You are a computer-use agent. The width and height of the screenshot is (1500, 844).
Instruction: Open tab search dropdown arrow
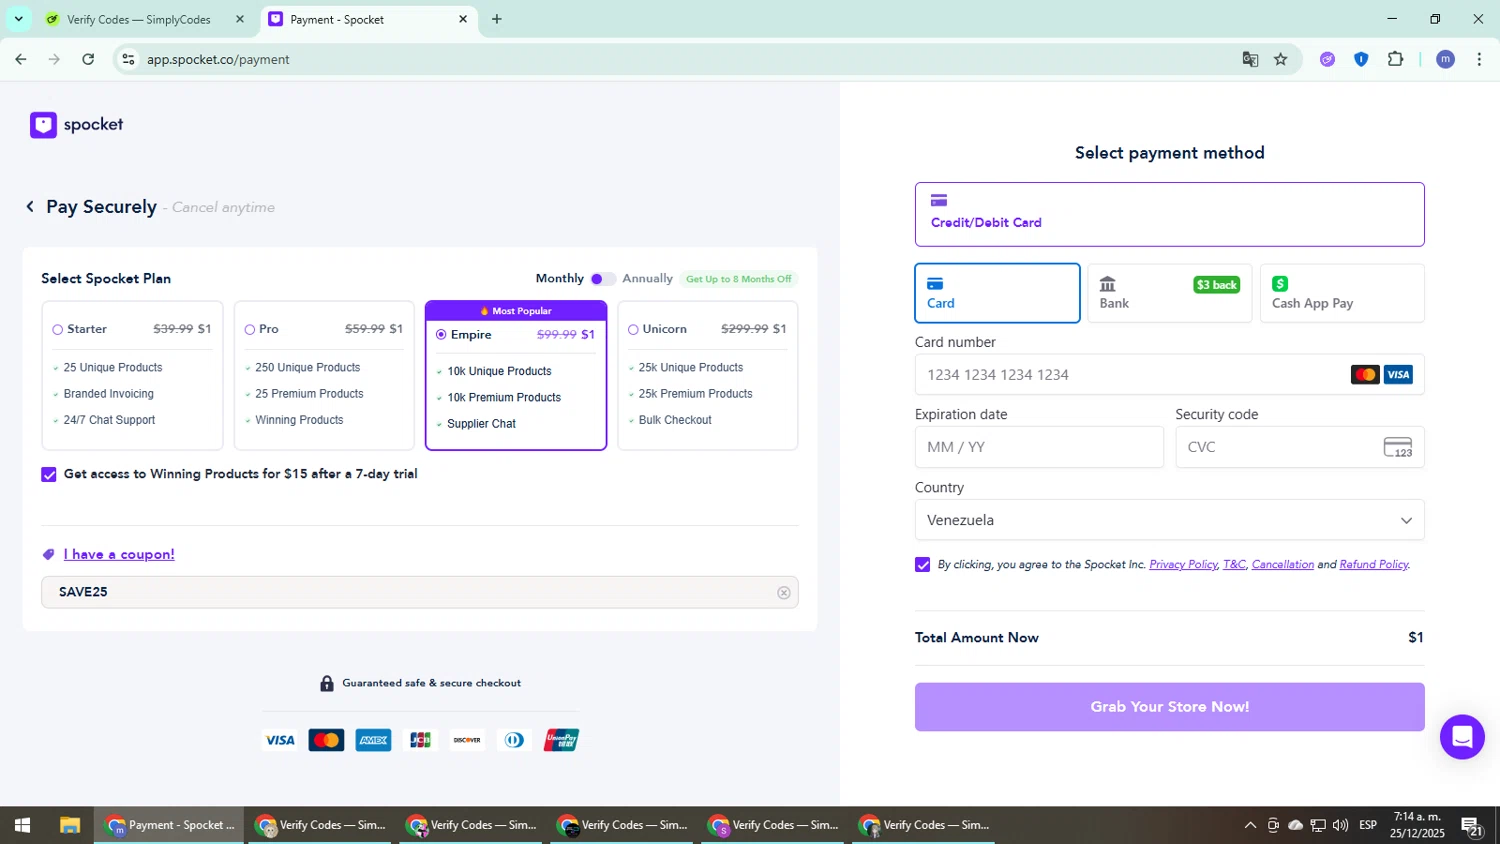coord(18,19)
